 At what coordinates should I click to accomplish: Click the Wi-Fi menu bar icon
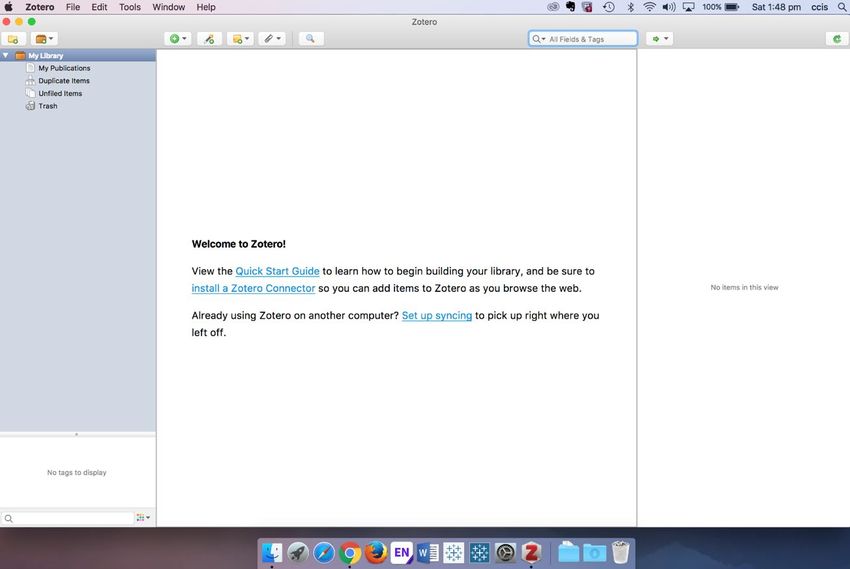click(649, 7)
